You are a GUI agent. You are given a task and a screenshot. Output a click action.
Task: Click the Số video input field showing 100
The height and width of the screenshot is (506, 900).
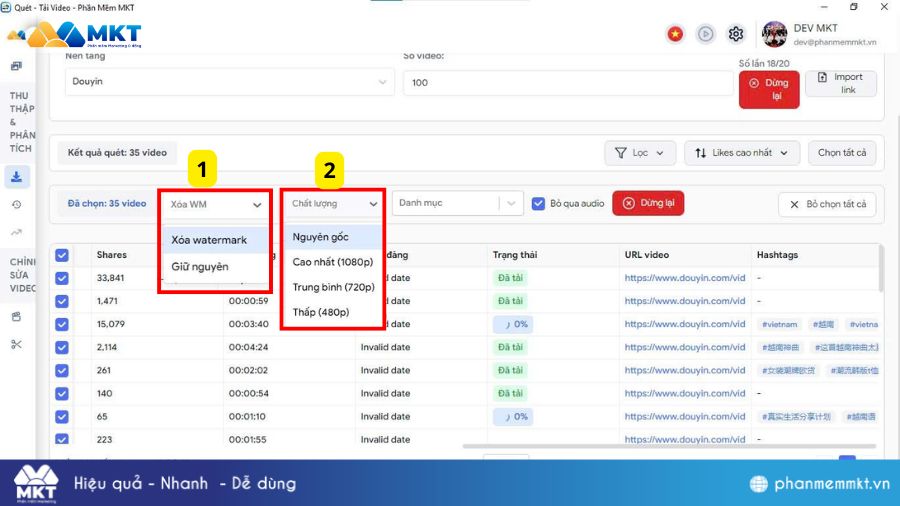tap(568, 83)
